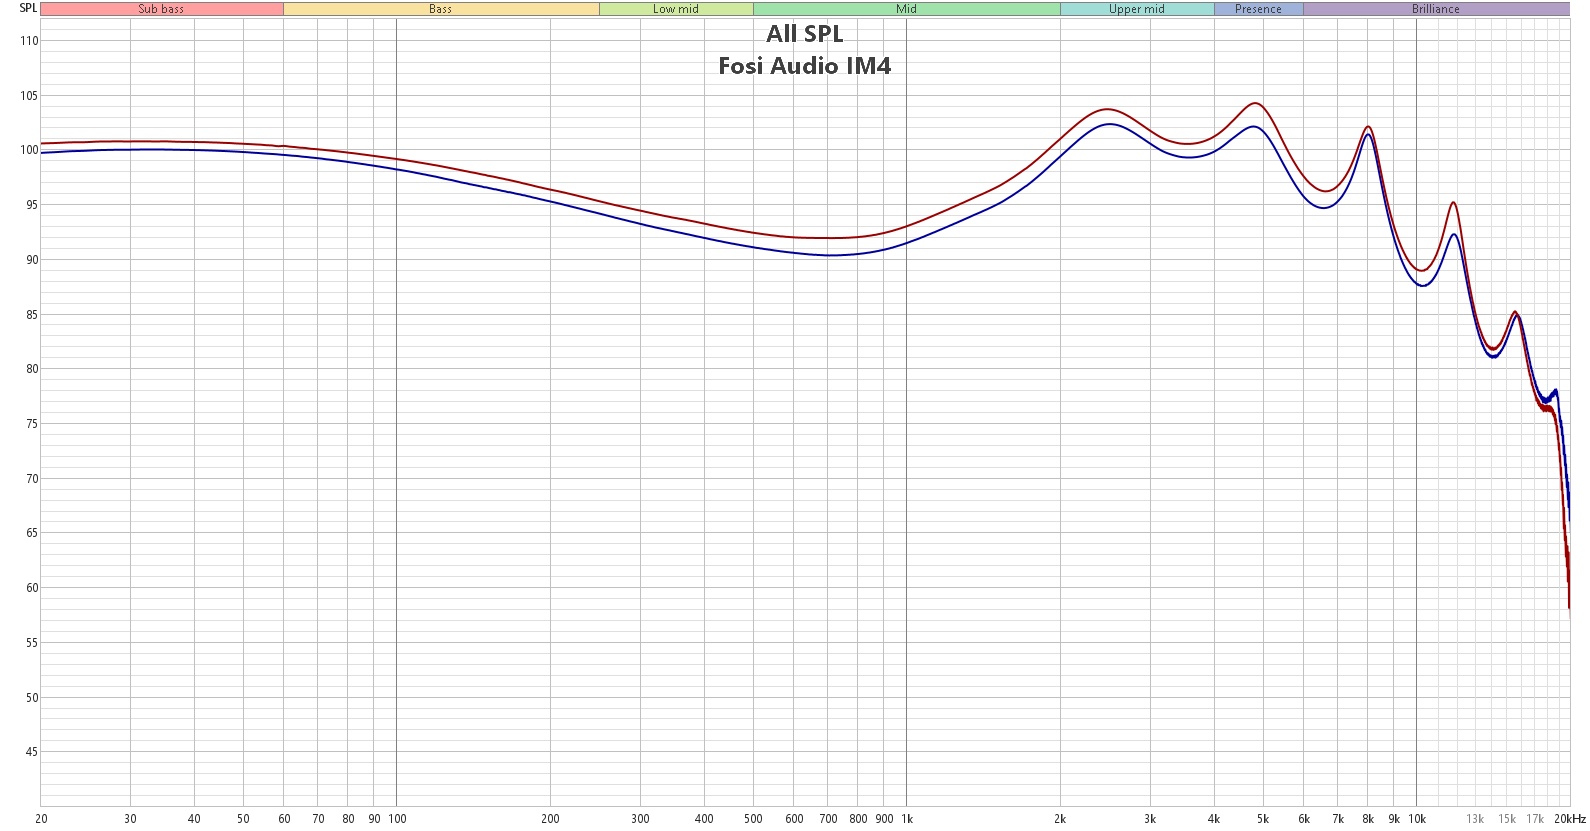Click the '8k' frequency axis label

pos(1368,819)
